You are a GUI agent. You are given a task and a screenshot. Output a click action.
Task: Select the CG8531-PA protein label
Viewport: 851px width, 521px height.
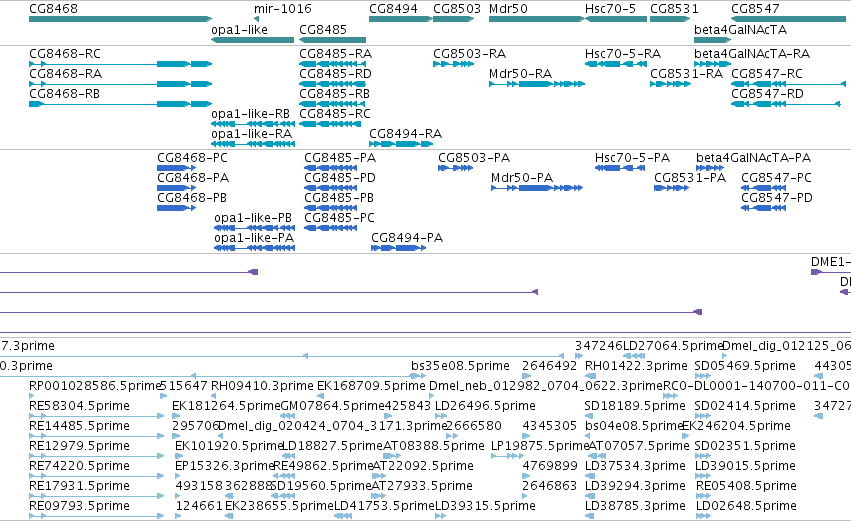[x=690, y=178]
